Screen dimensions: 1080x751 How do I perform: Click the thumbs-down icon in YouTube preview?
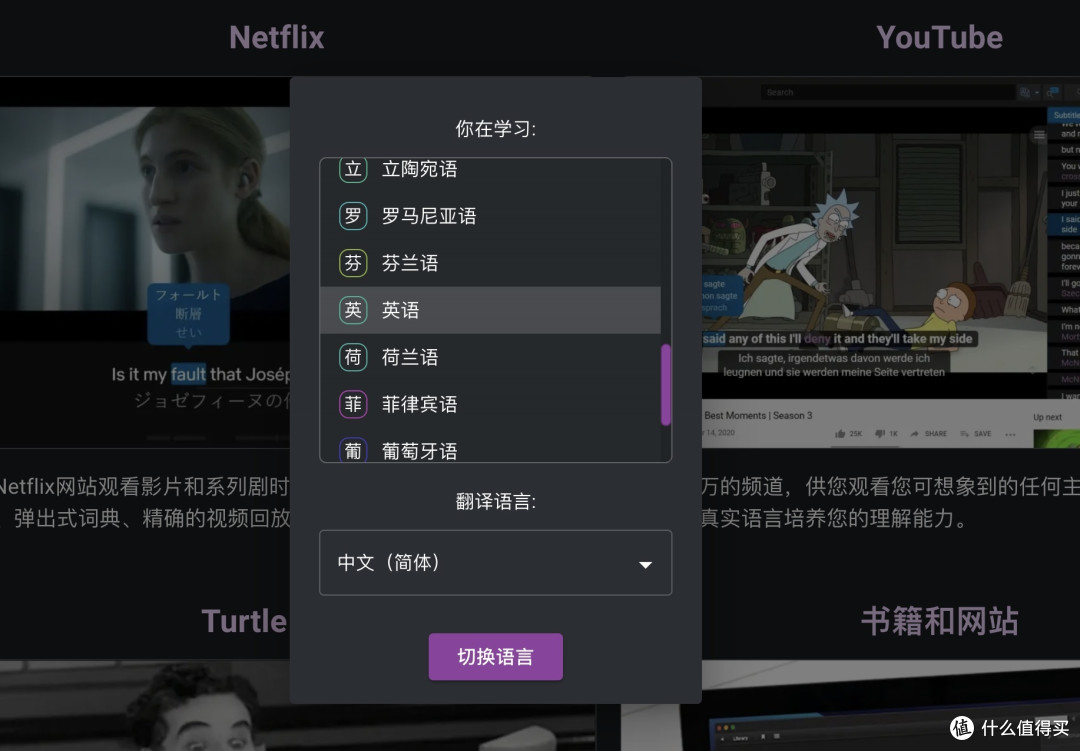click(880, 434)
